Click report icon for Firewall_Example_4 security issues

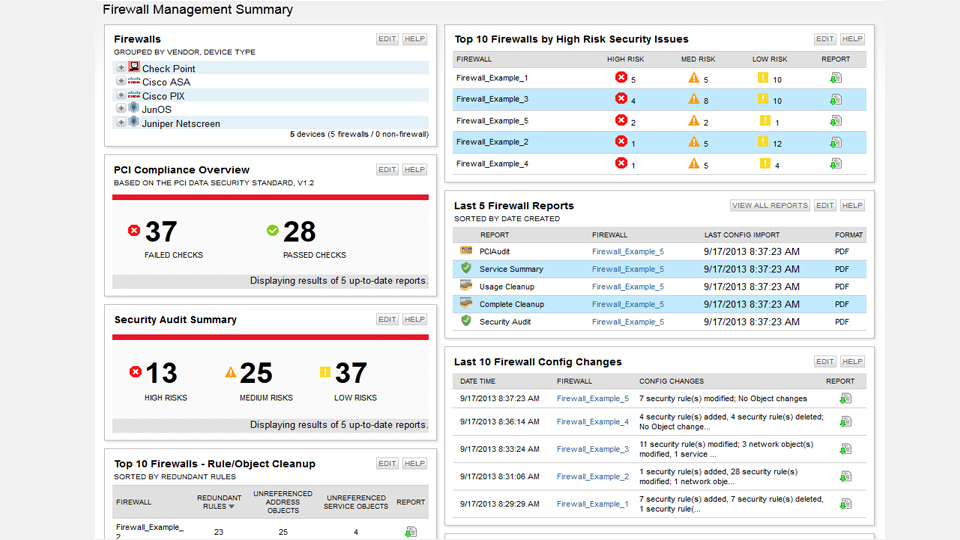(835, 163)
